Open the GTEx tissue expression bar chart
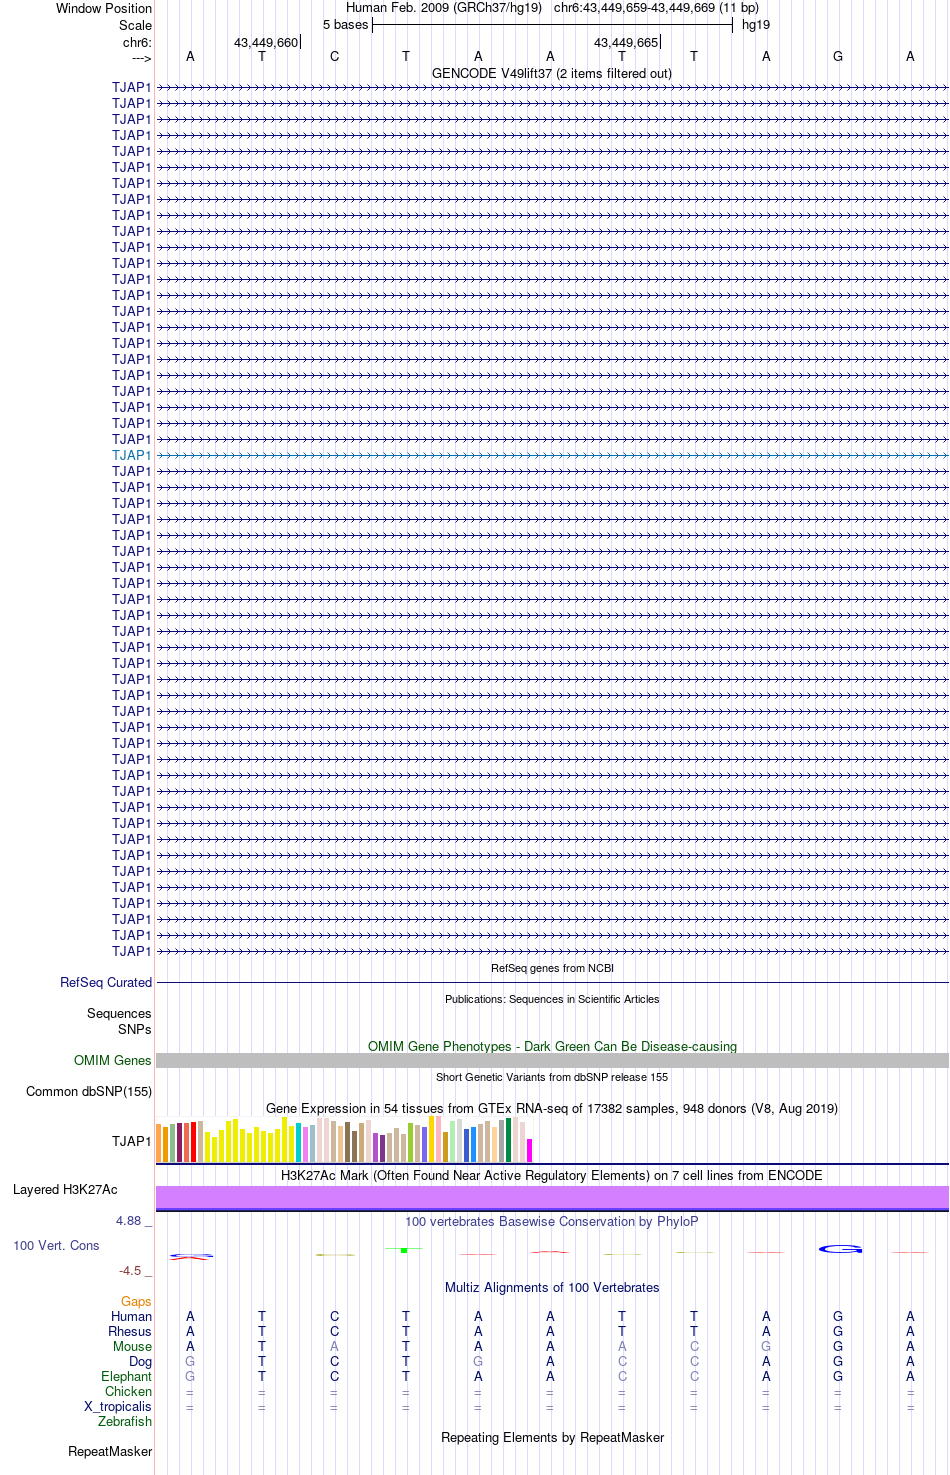 pos(345,1140)
